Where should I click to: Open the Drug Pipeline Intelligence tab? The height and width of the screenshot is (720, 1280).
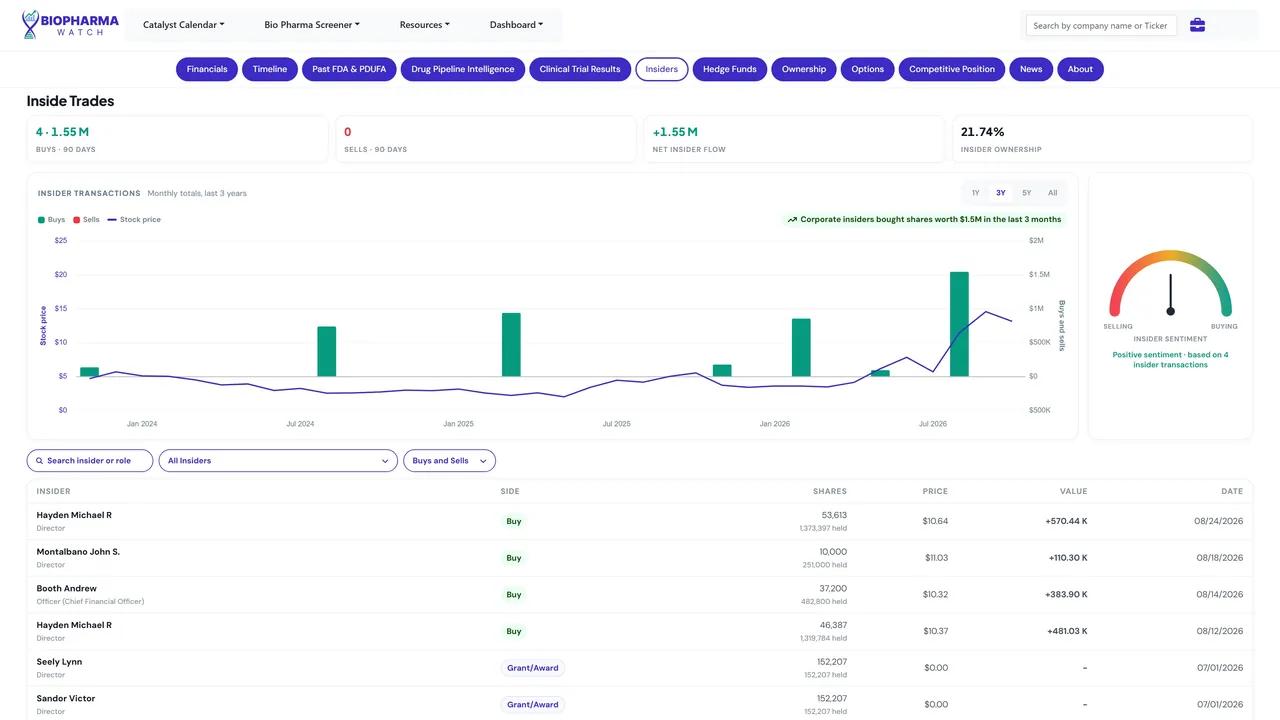463,69
